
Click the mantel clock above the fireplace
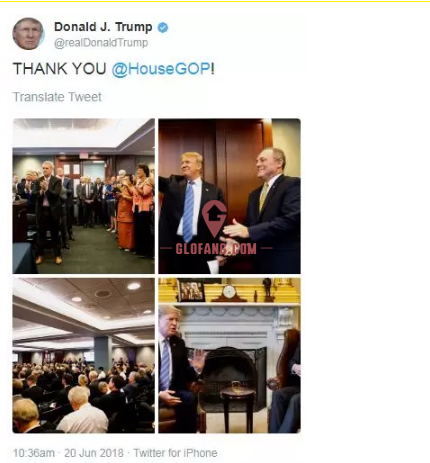[229, 293]
